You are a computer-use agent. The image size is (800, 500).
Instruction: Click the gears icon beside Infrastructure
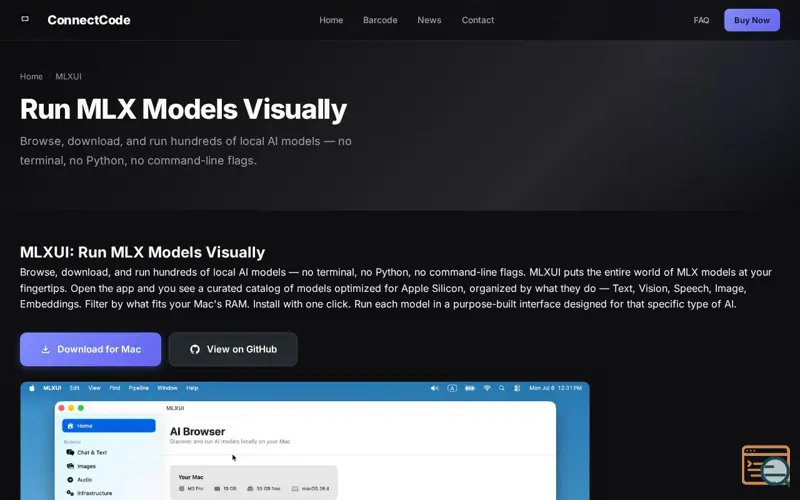[x=70, y=493]
